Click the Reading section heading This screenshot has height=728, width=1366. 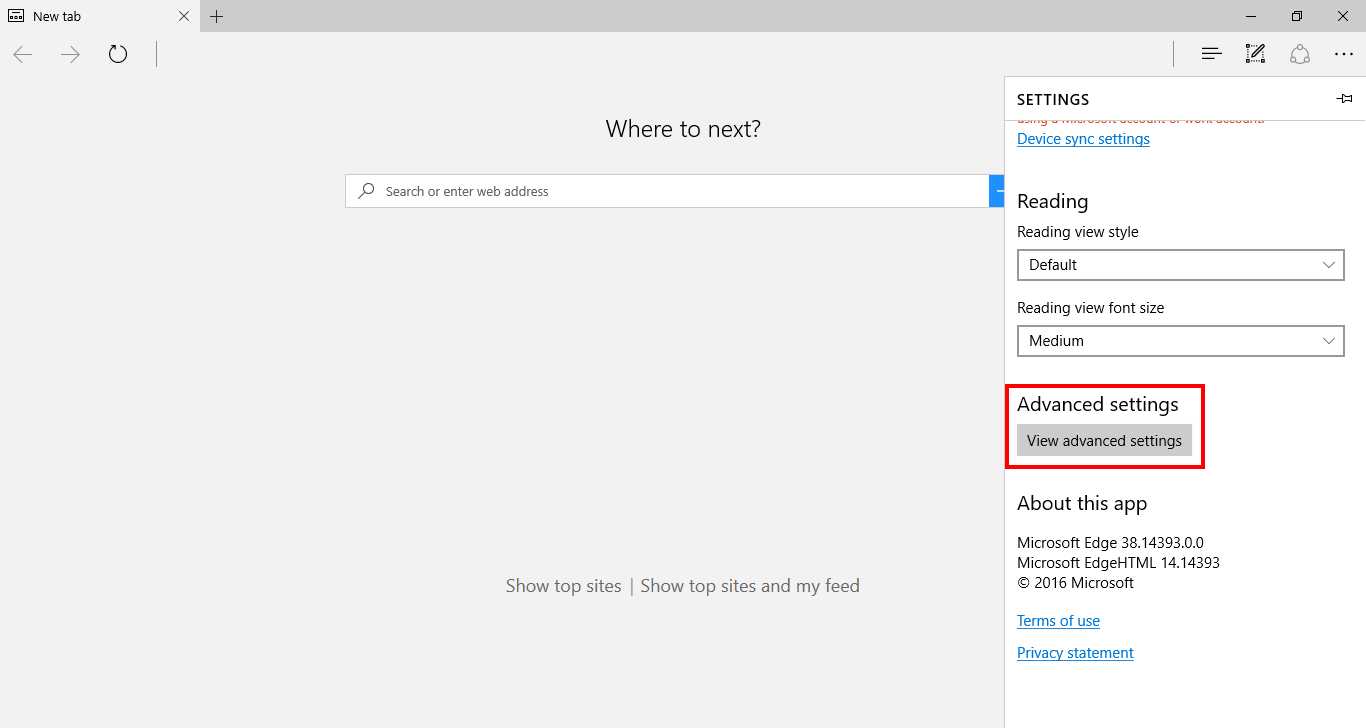(x=1052, y=202)
